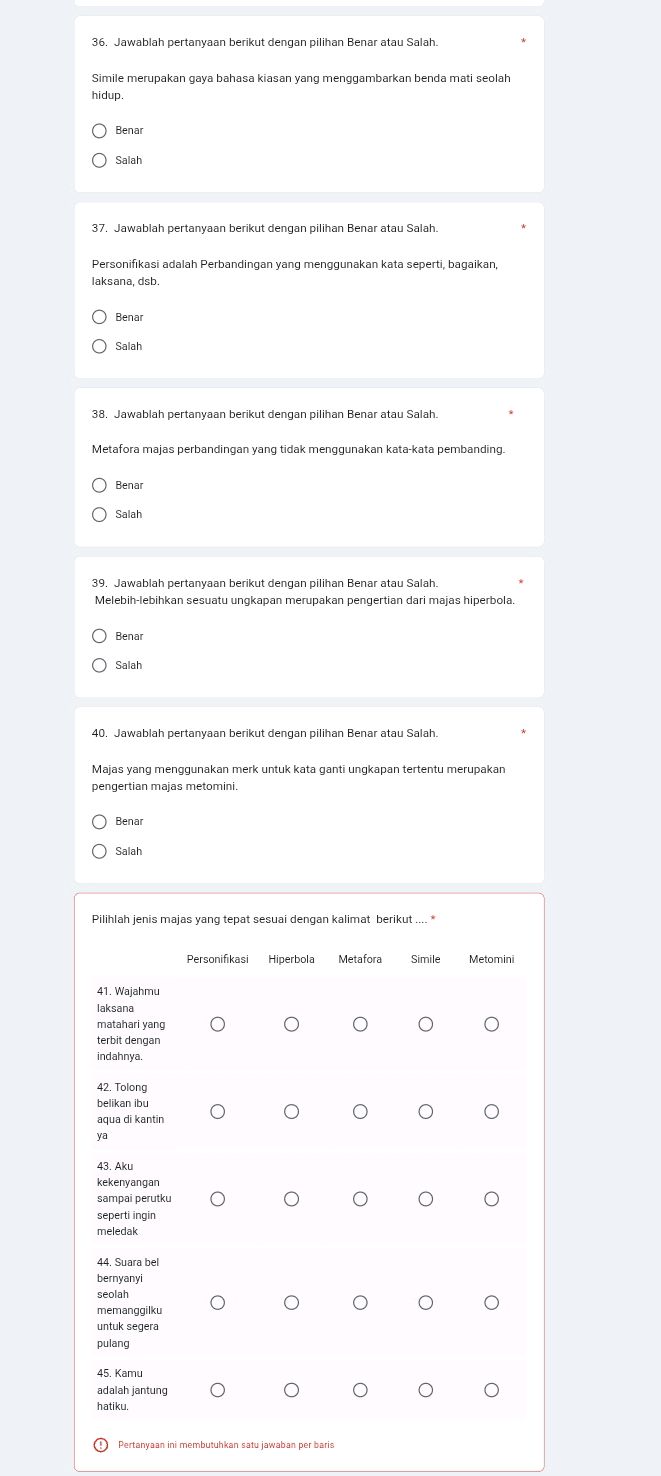
Task: Mark Personifikasi for row 44 Suara bel bernyanyi
Action: [217, 1302]
